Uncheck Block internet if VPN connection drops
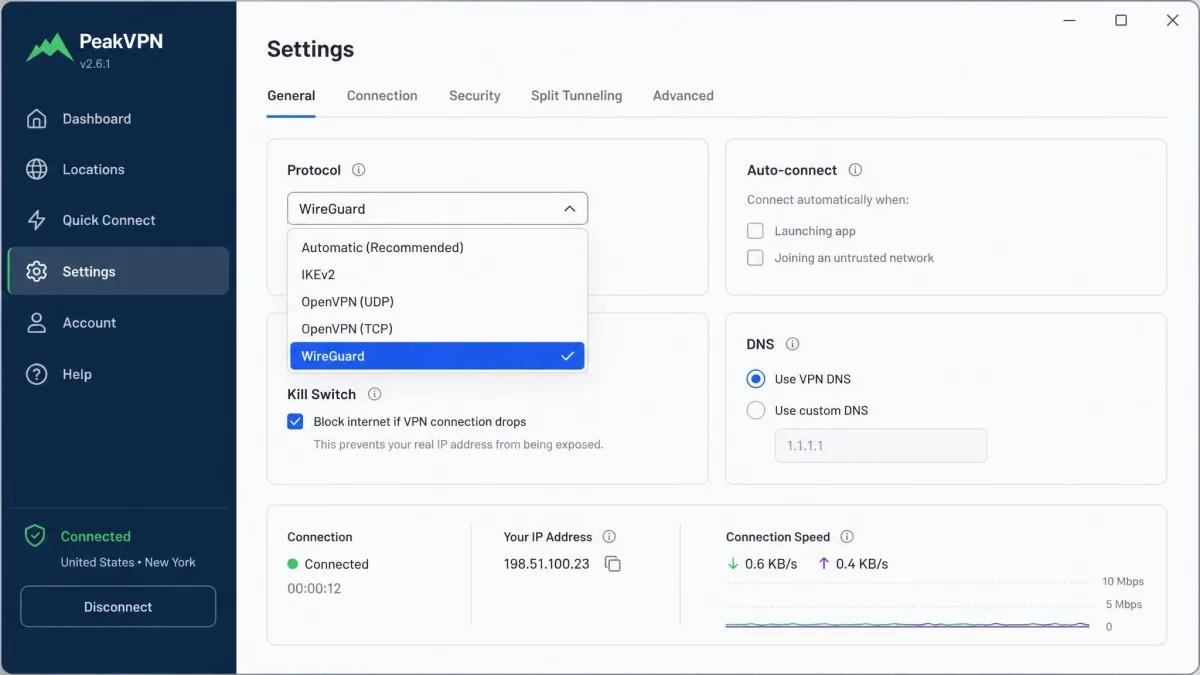Image resolution: width=1200 pixels, height=675 pixels. point(295,422)
